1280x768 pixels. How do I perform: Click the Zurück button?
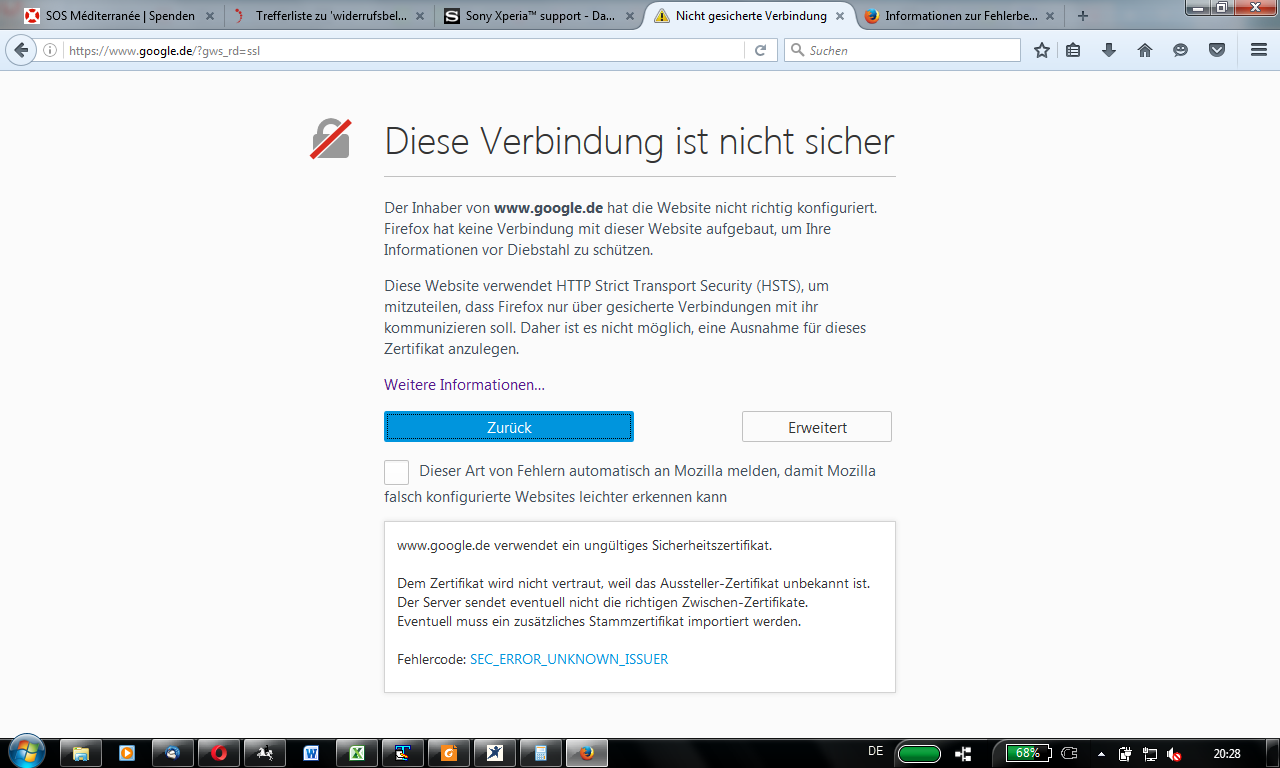coord(509,427)
